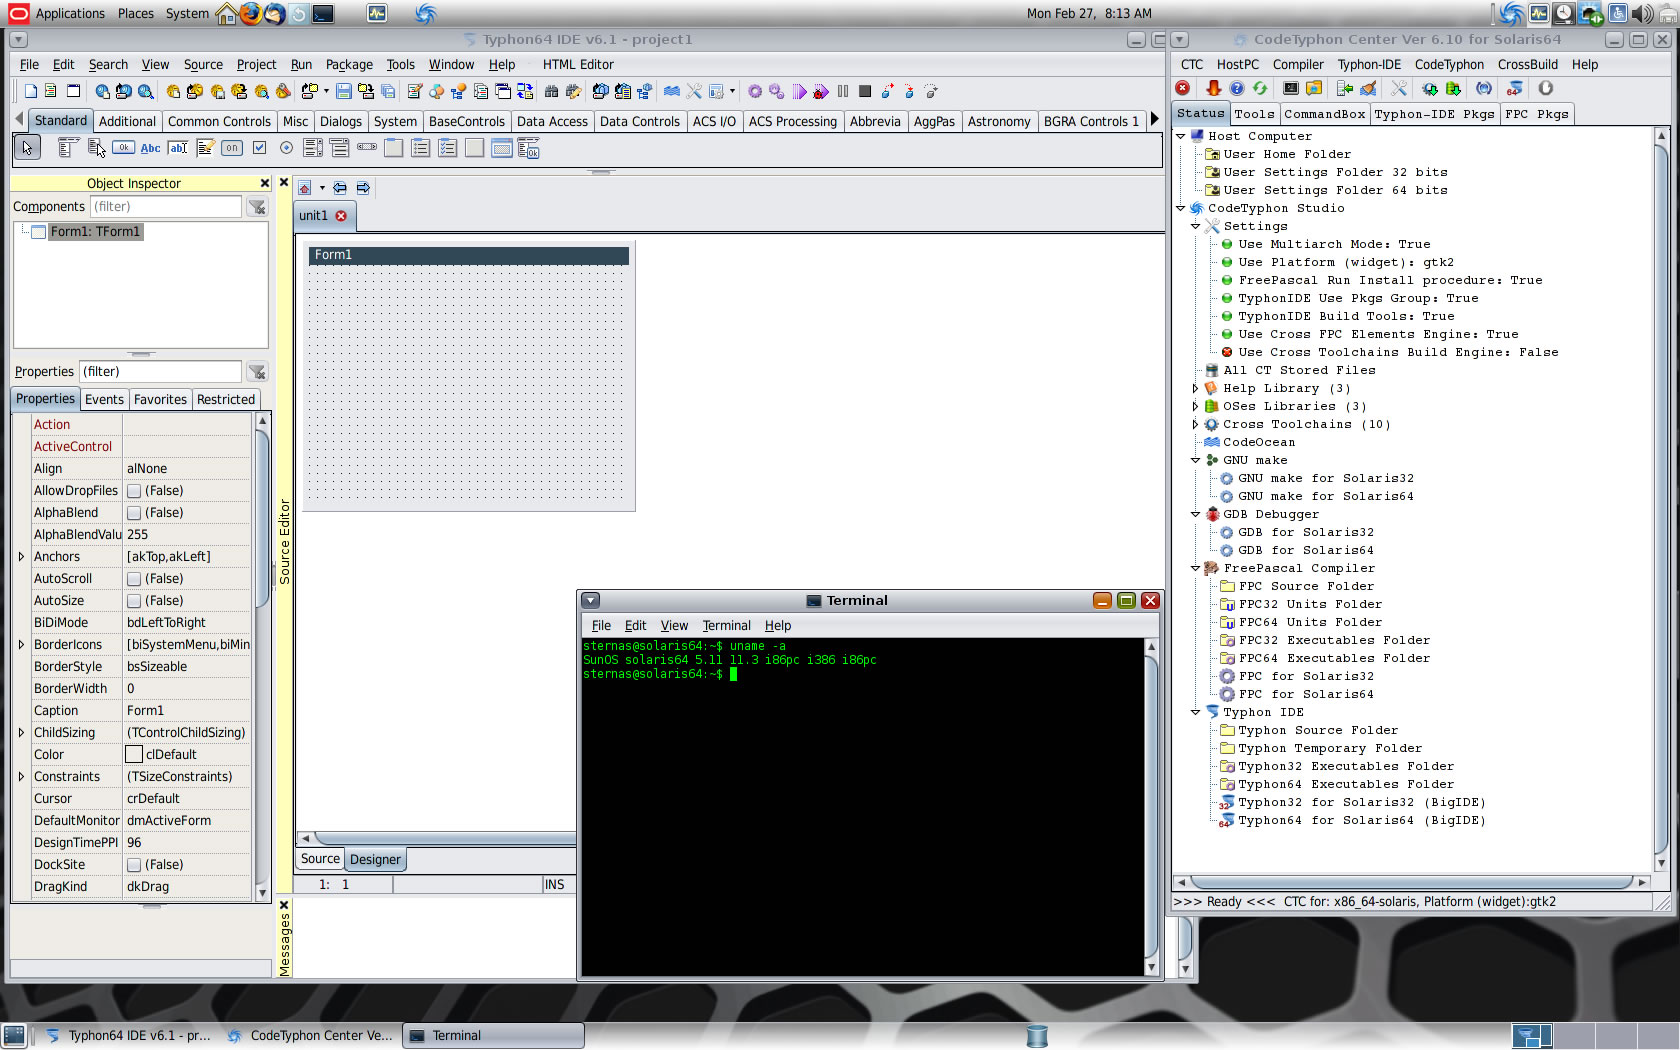Click the broom clean-up icon in CodeTyphon Center

1368,88
